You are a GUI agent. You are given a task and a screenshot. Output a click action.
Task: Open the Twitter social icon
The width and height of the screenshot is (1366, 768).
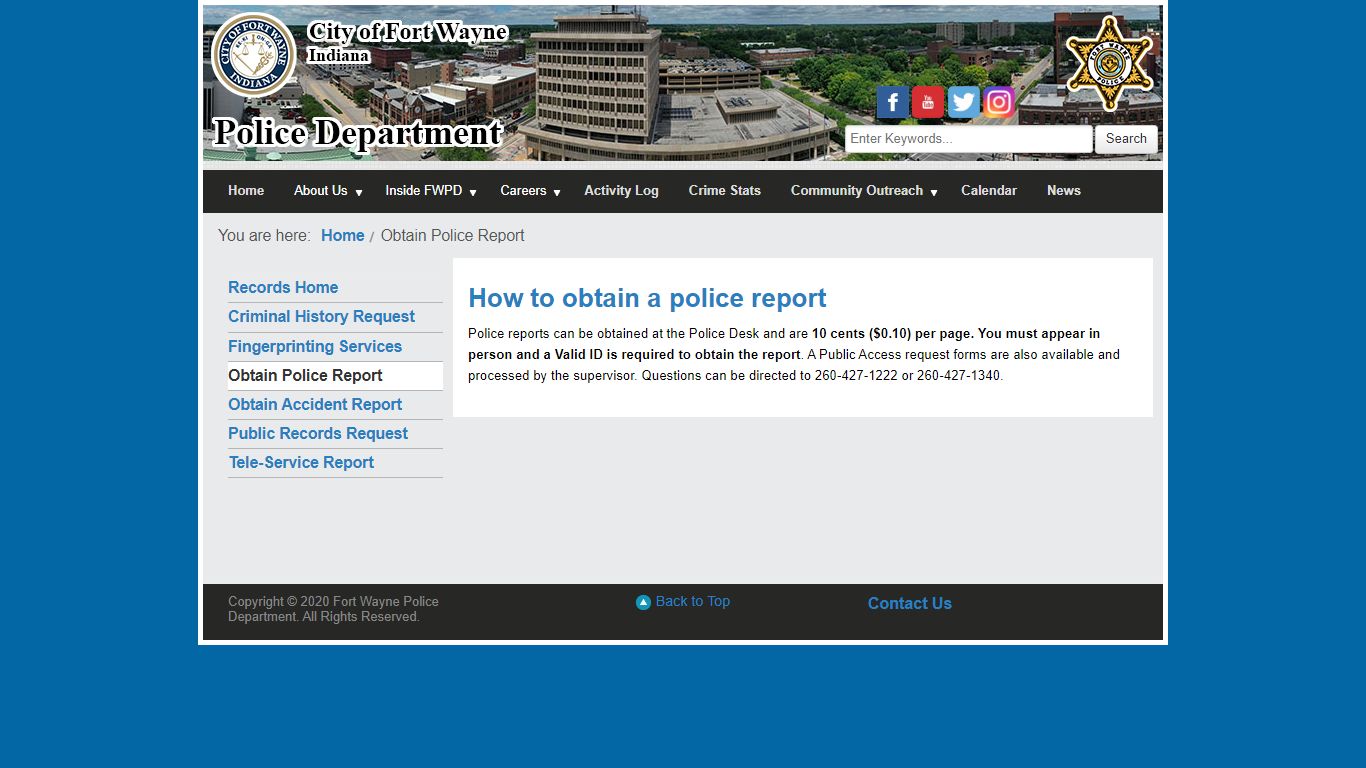(964, 102)
